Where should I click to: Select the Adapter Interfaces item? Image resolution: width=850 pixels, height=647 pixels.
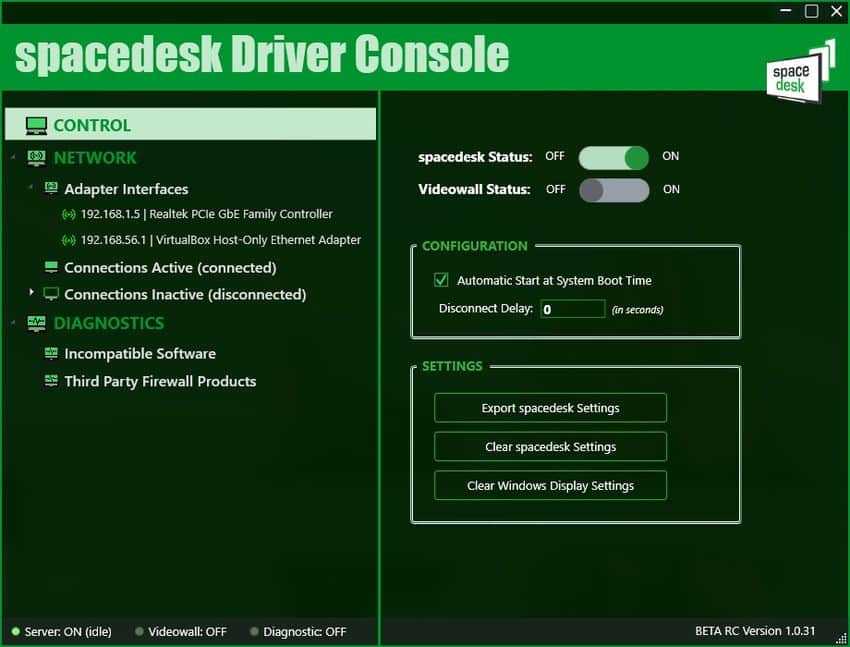[126, 189]
